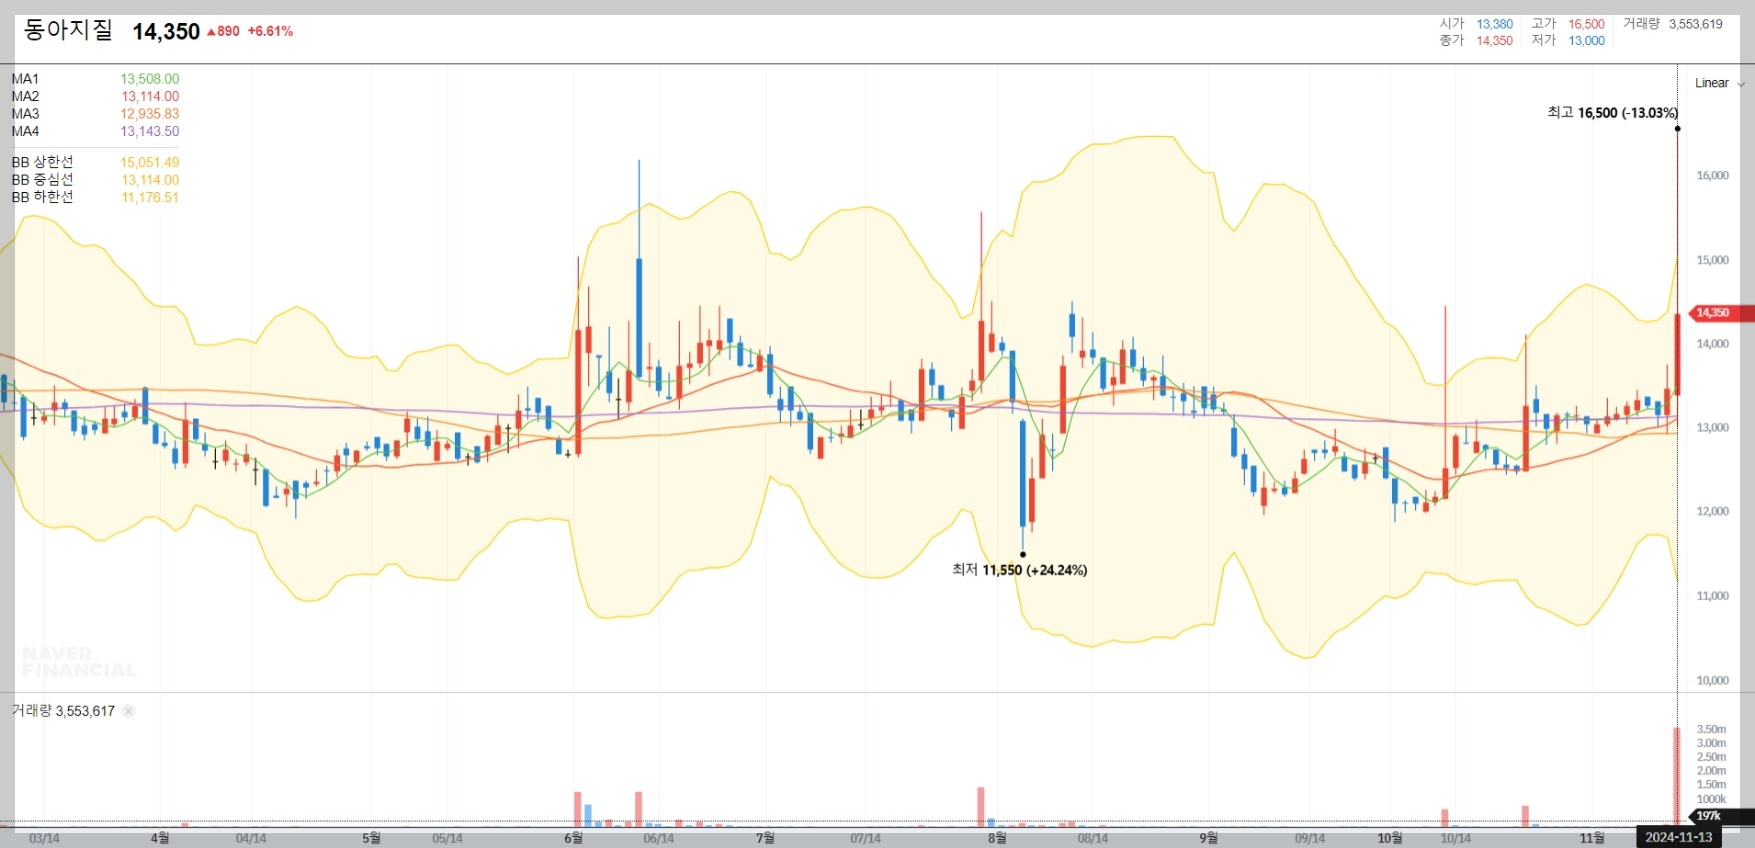
Task: Click the 2024-11-13 date tag
Action: click(x=1679, y=837)
